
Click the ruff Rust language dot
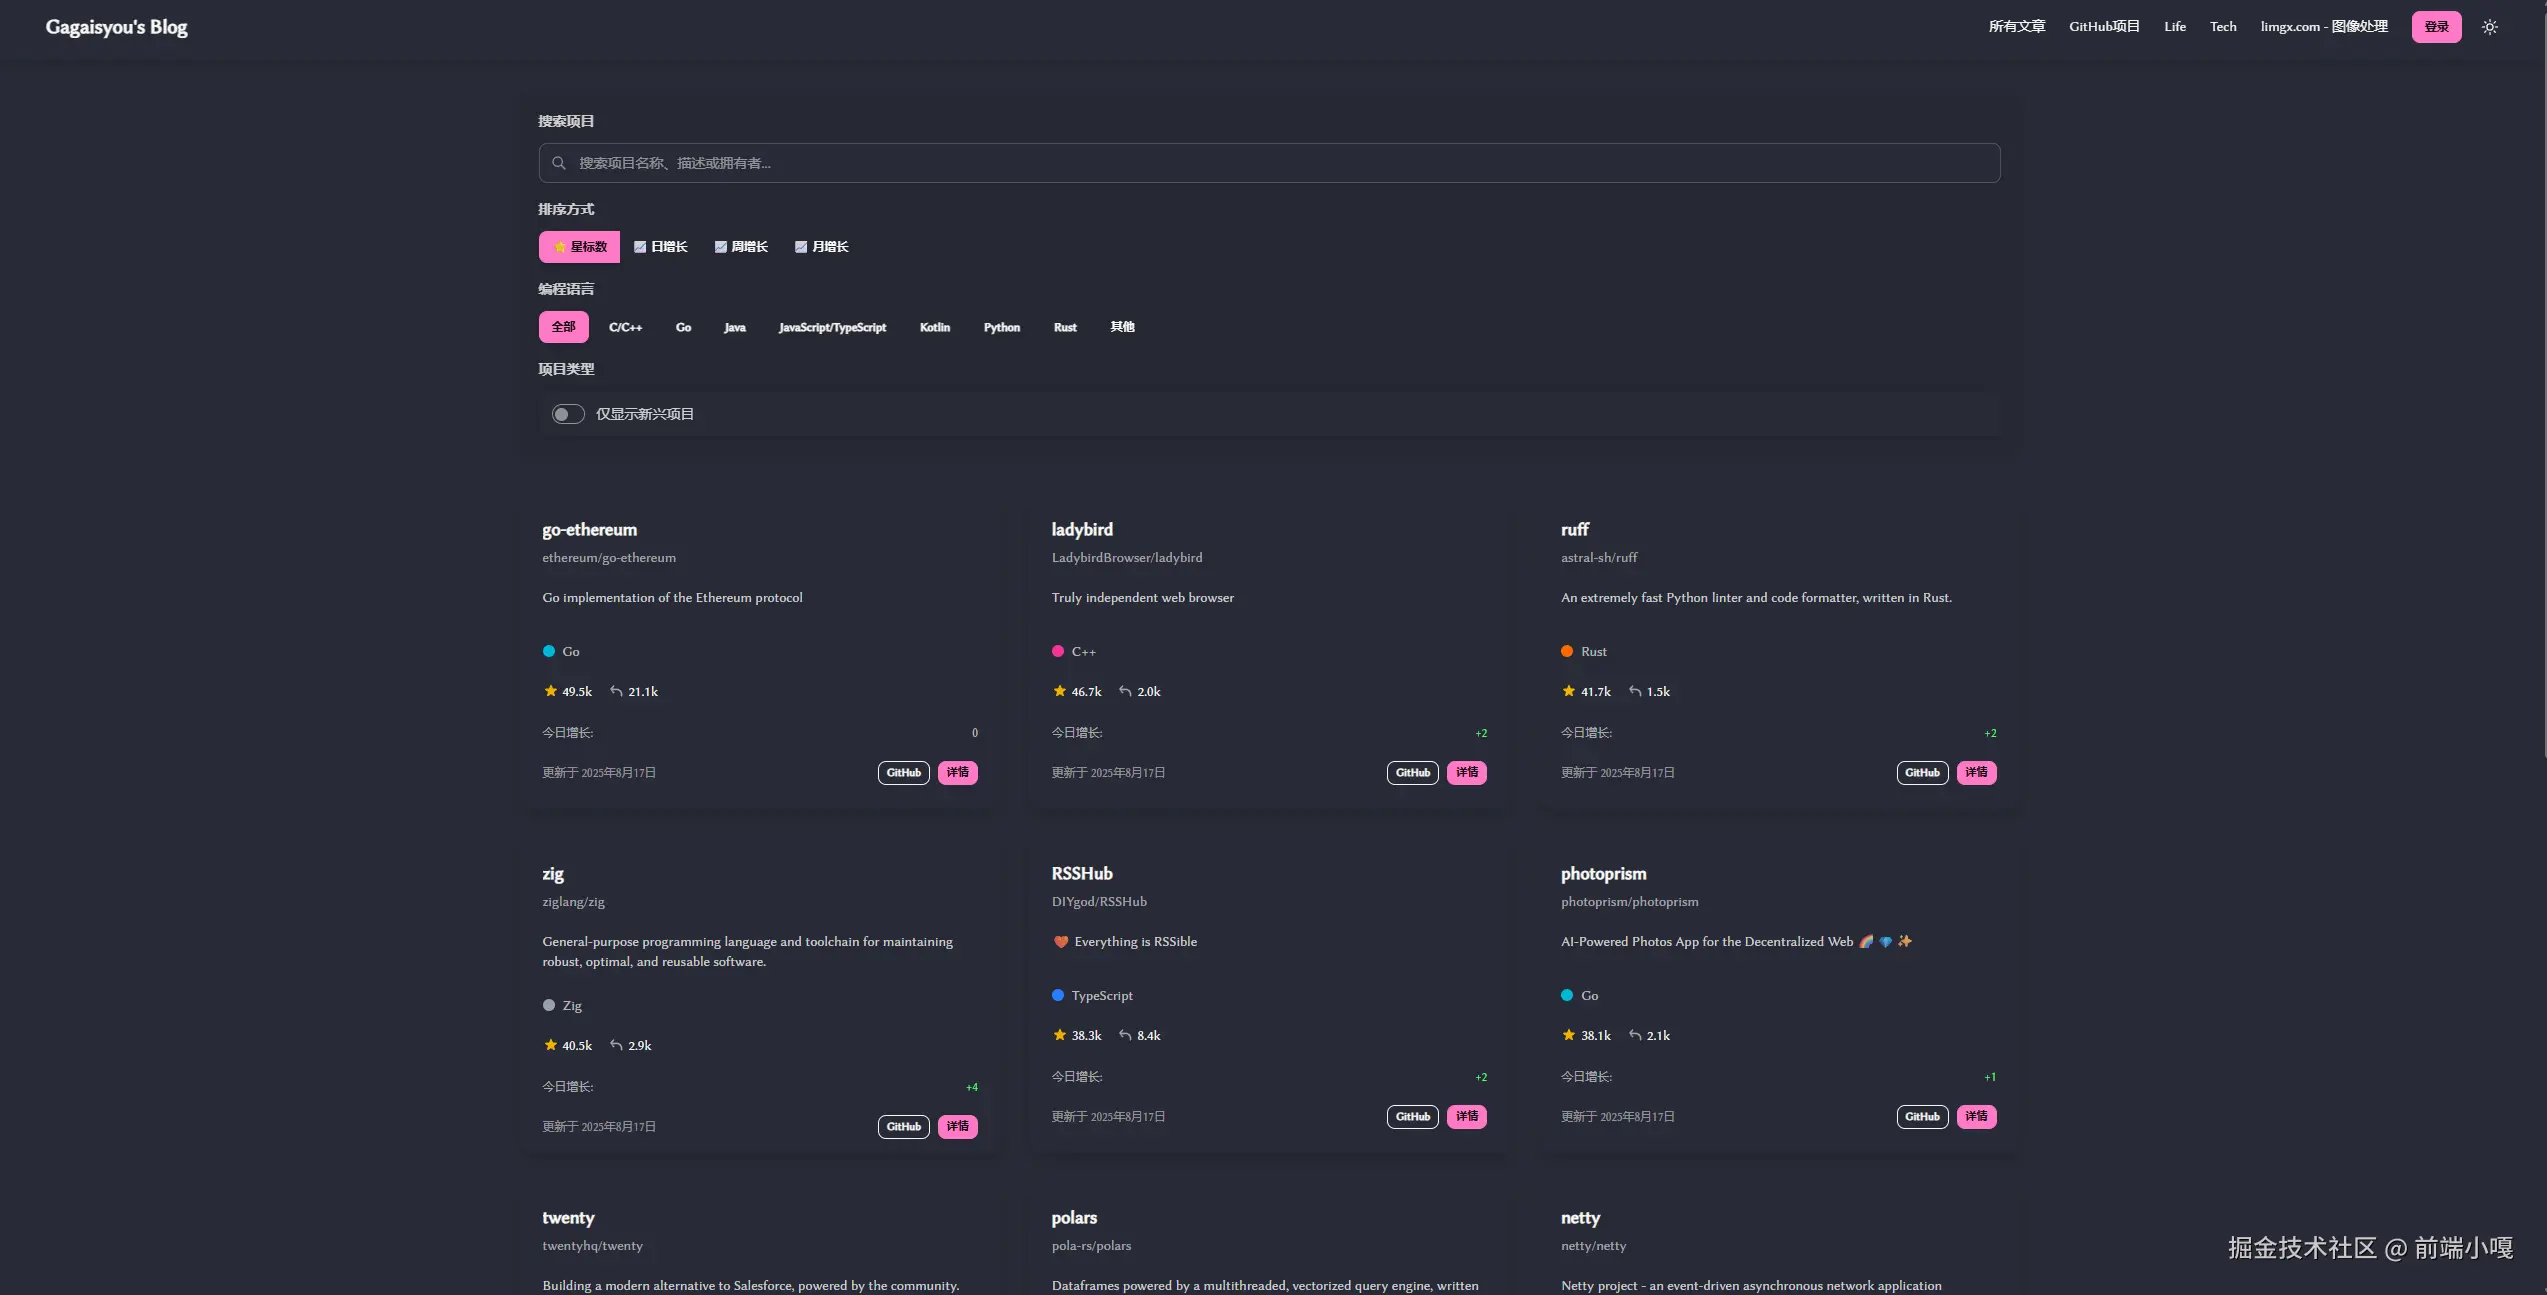(x=1567, y=651)
